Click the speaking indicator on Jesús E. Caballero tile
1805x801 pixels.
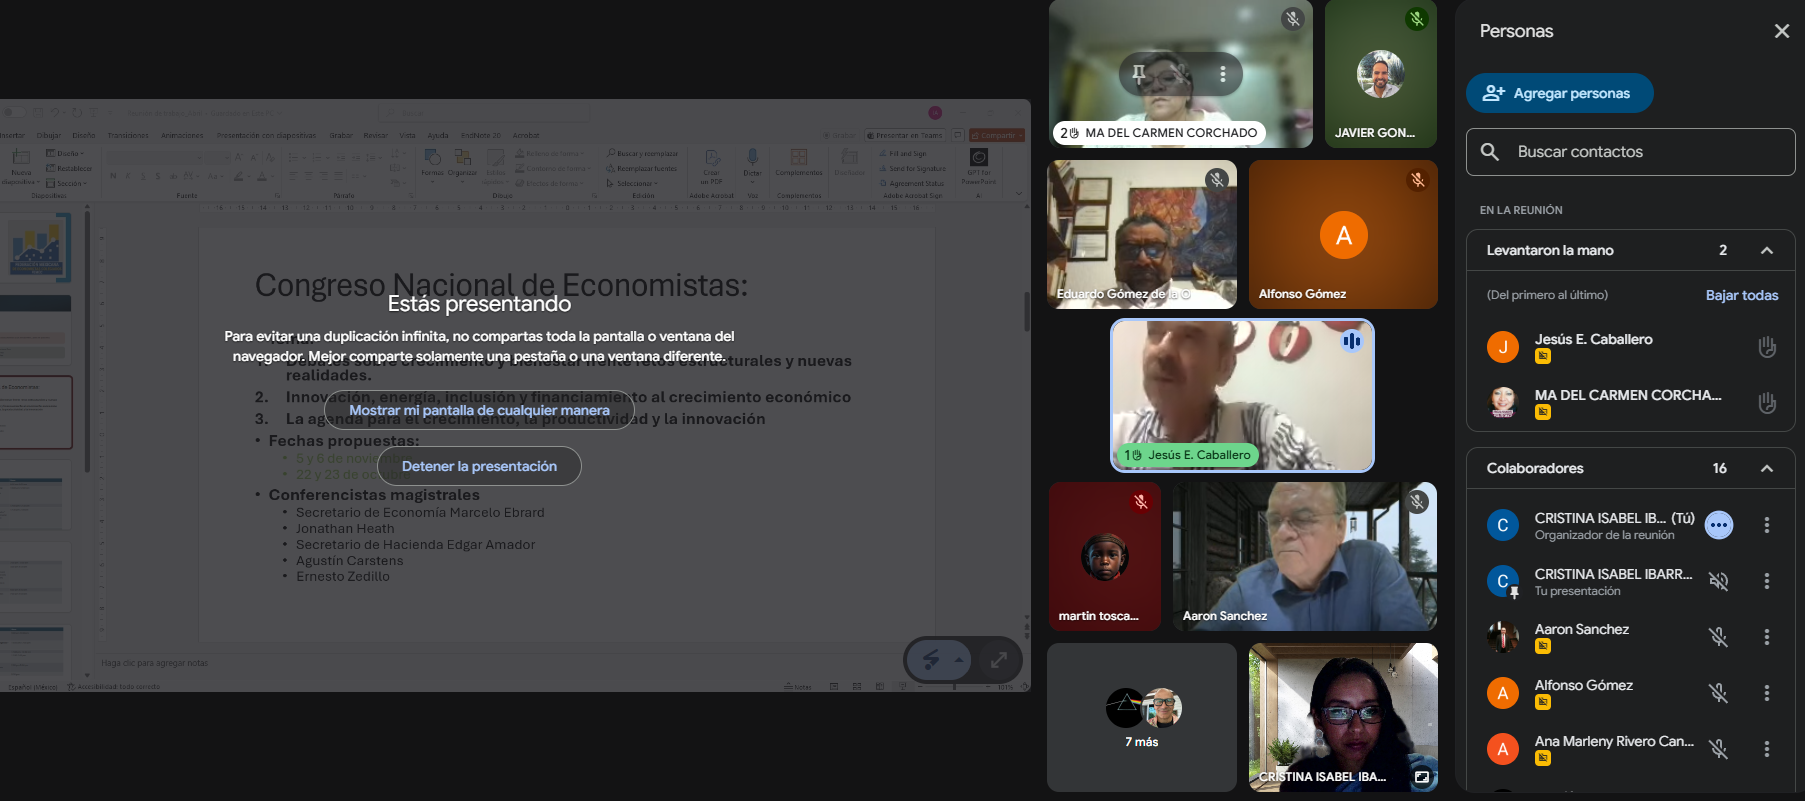[1352, 341]
